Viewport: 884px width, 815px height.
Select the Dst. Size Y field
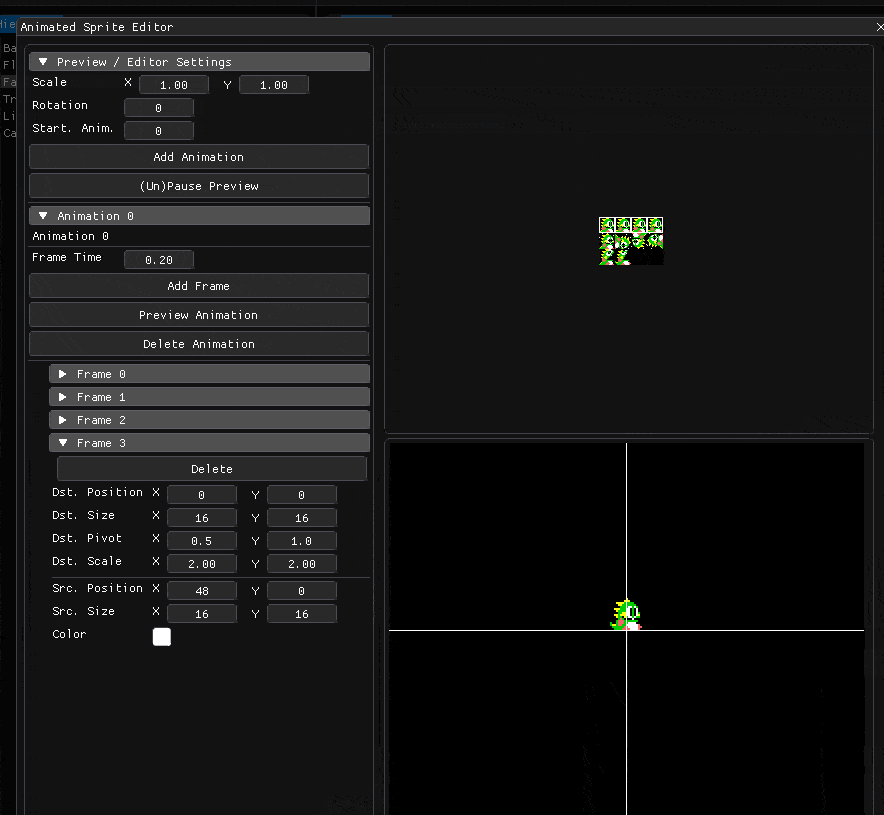[302, 518]
